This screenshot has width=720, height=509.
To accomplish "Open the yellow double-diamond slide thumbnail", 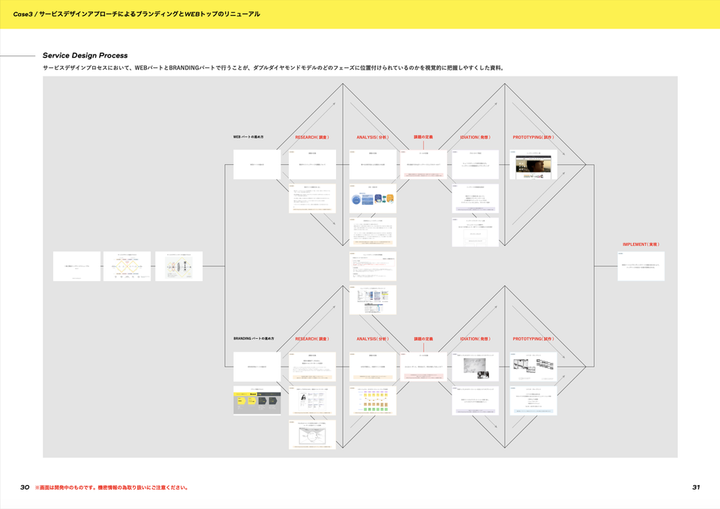I will [x=127, y=266].
